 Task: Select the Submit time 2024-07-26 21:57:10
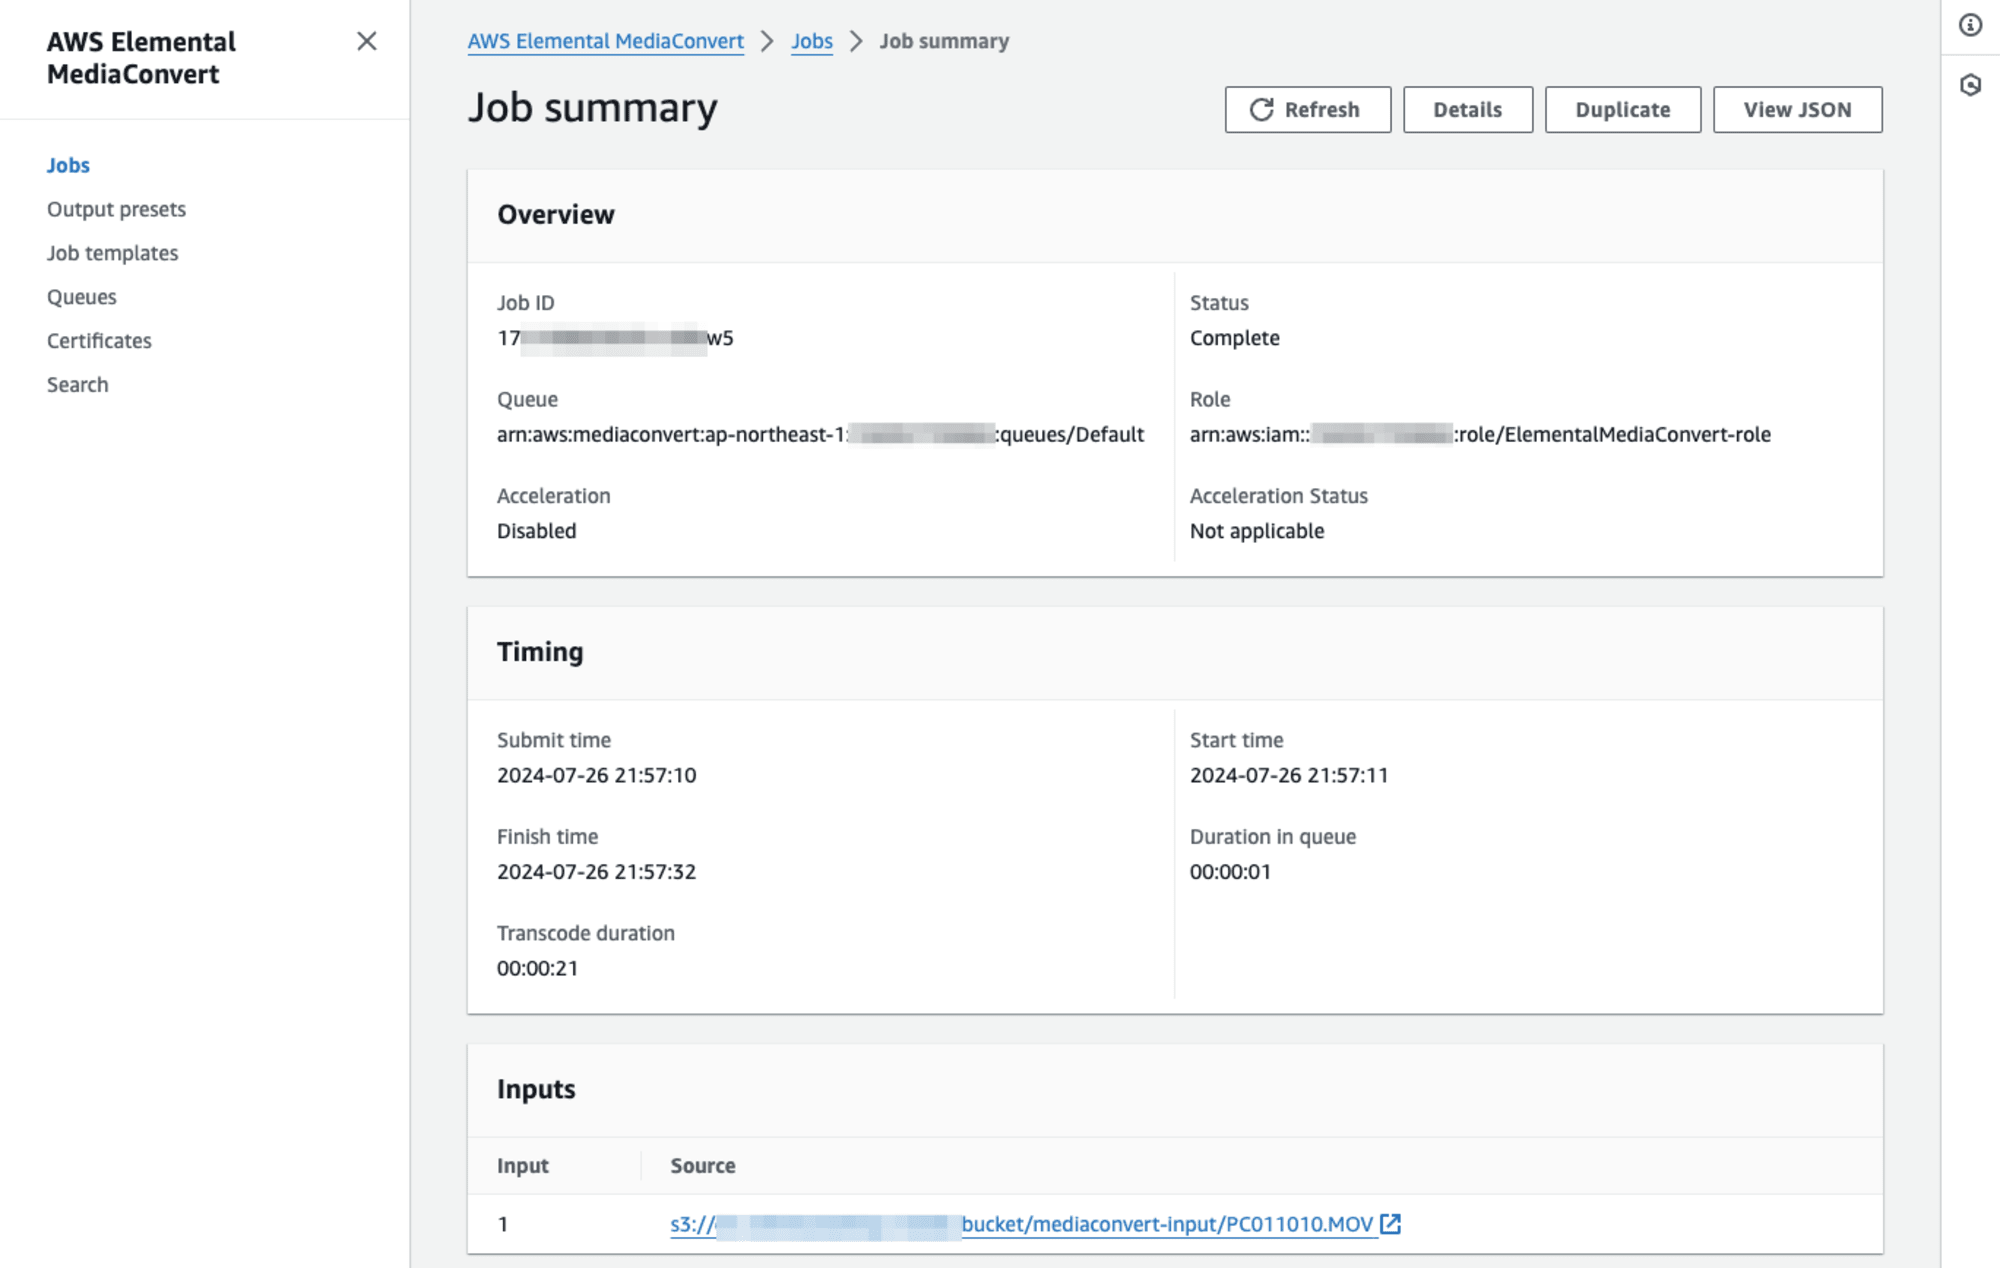596,775
